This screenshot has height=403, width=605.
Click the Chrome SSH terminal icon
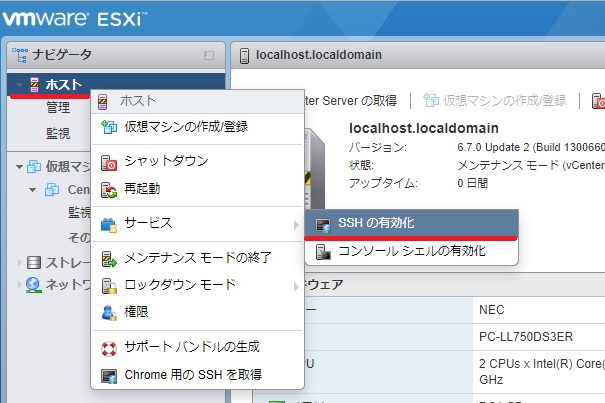point(109,376)
